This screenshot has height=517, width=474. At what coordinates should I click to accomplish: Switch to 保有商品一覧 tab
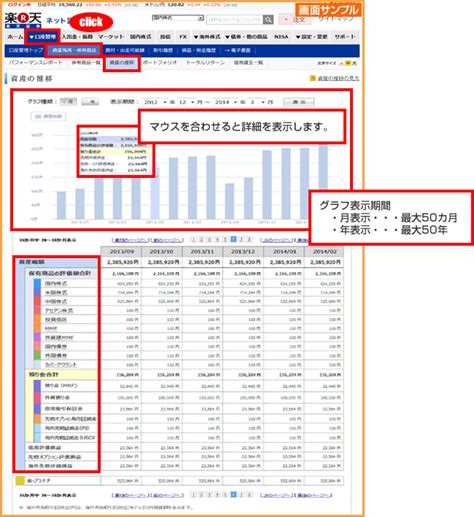86,63
